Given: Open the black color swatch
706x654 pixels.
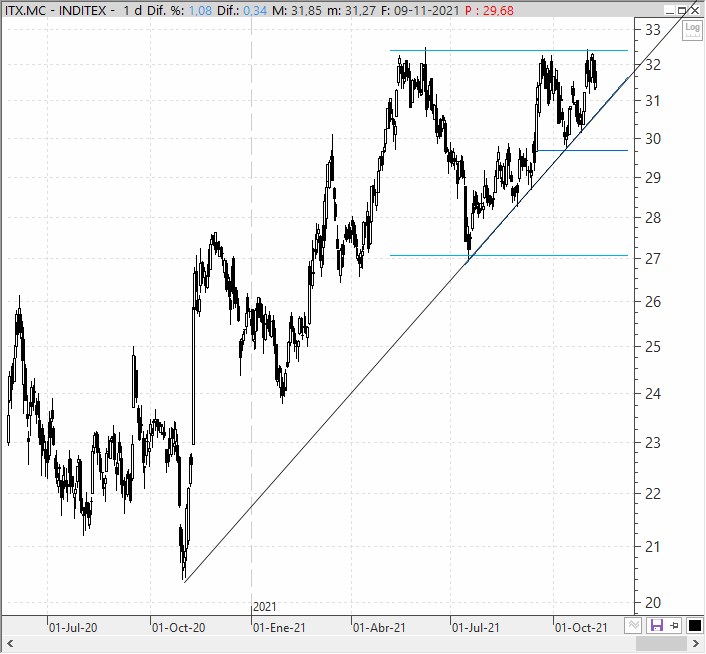Looking at the screenshot, I should coord(695,625).
